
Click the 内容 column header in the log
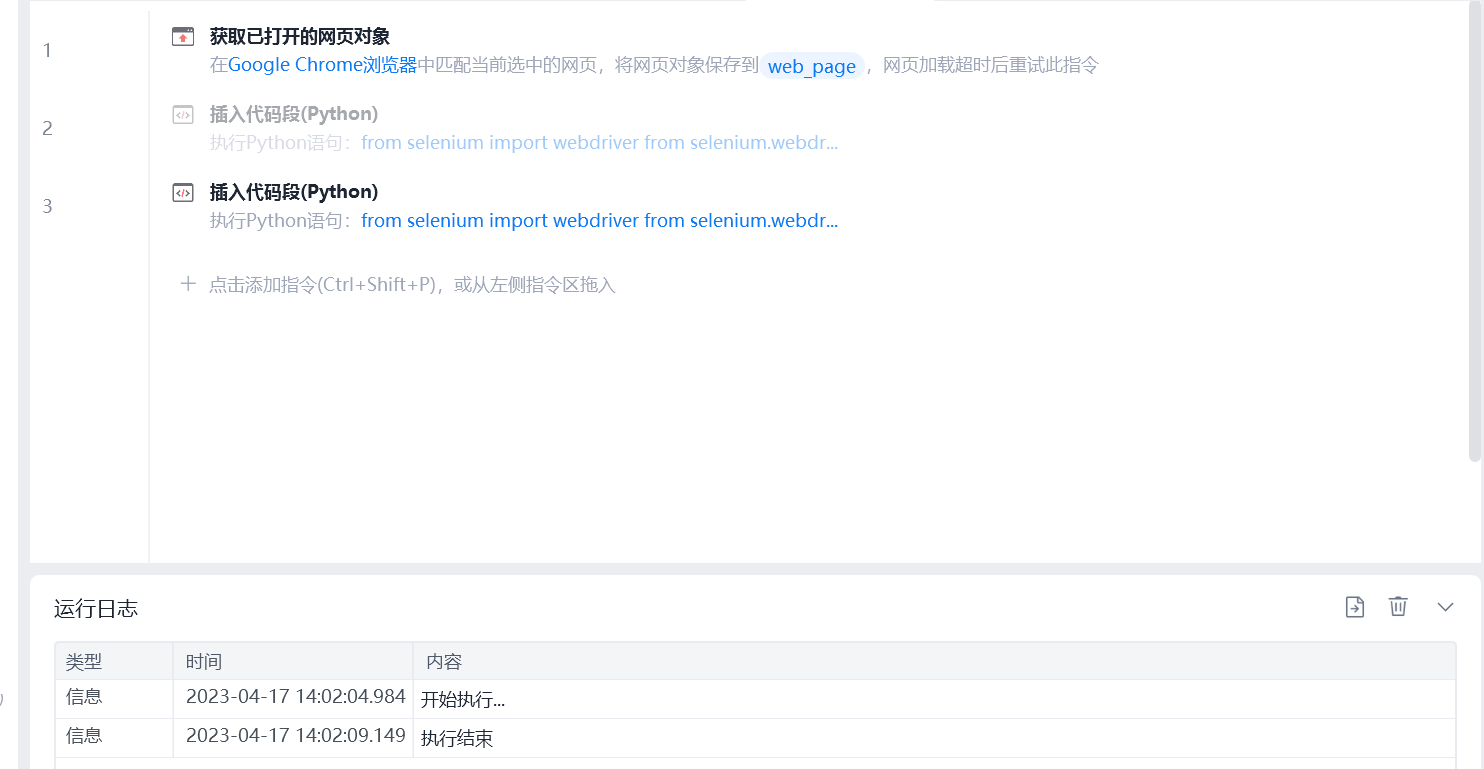point(444,662)
